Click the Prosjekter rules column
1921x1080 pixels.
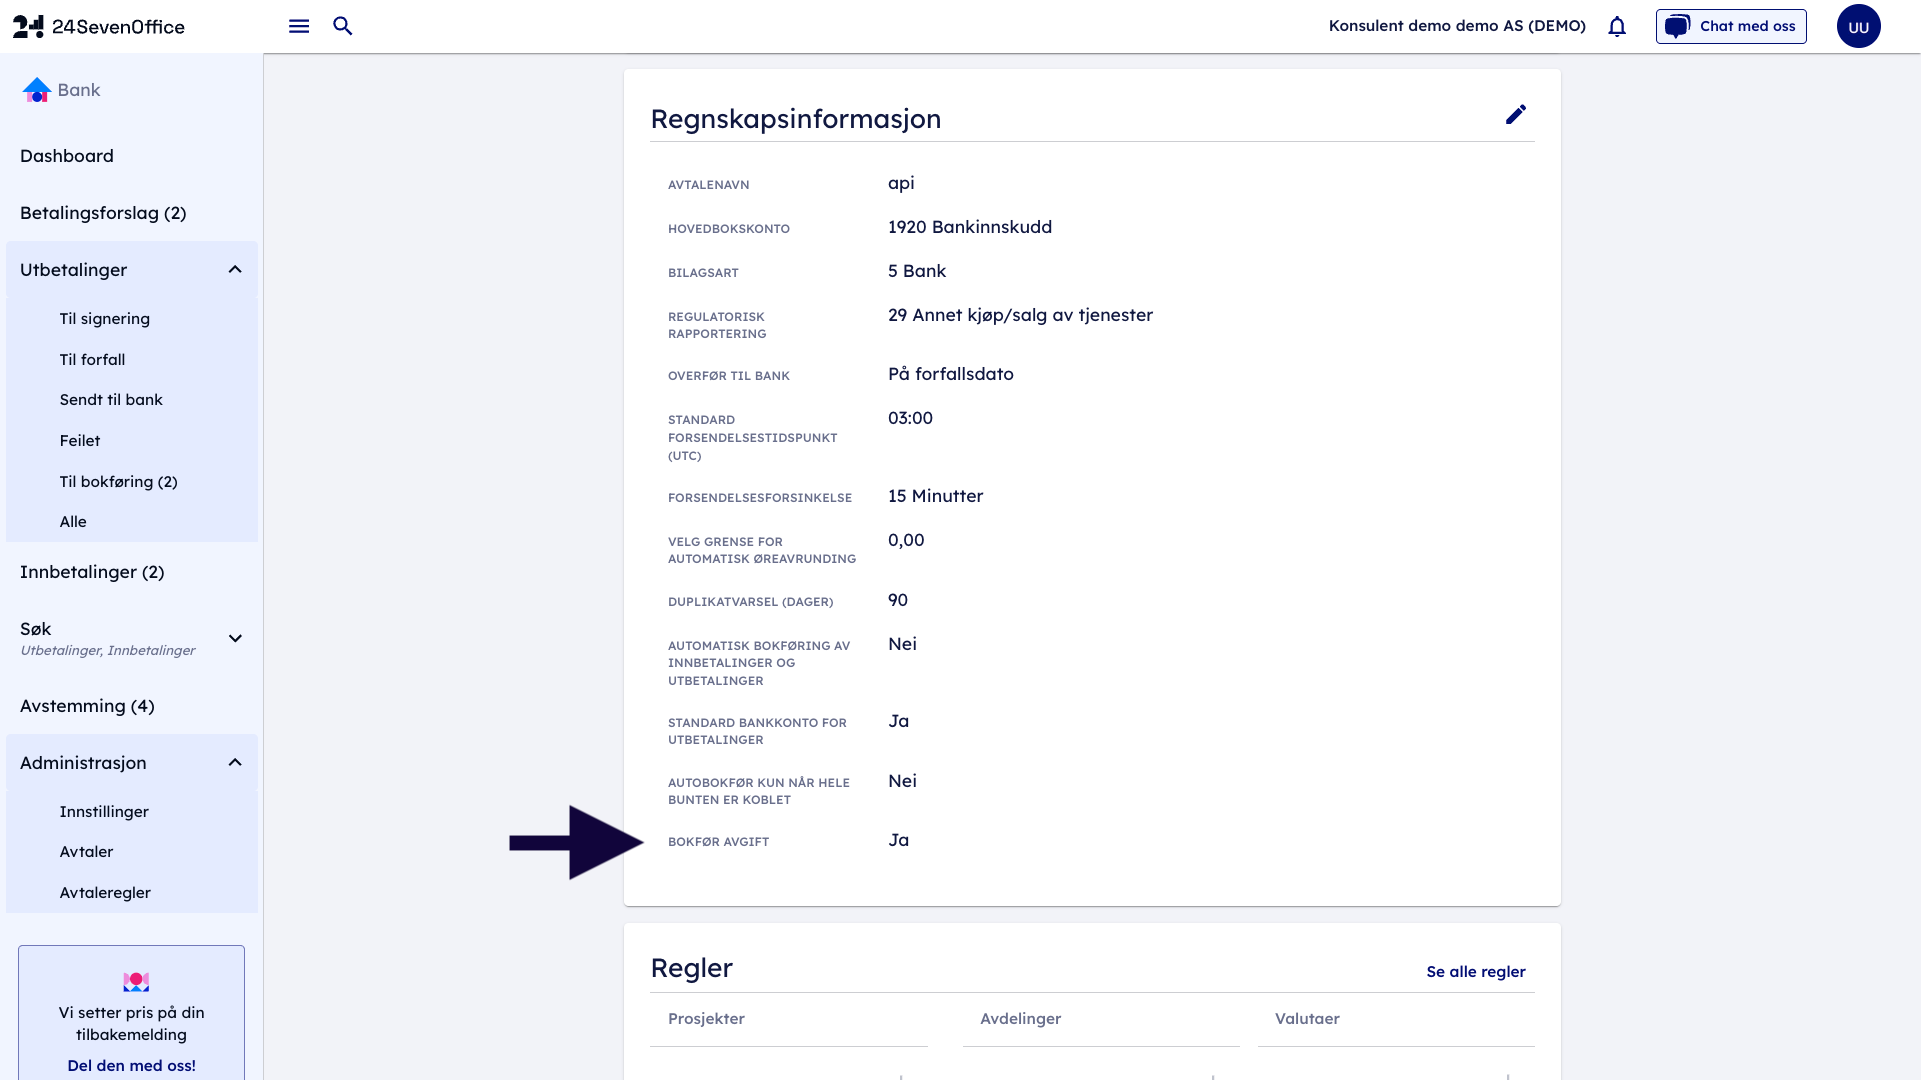(706, 1019)
